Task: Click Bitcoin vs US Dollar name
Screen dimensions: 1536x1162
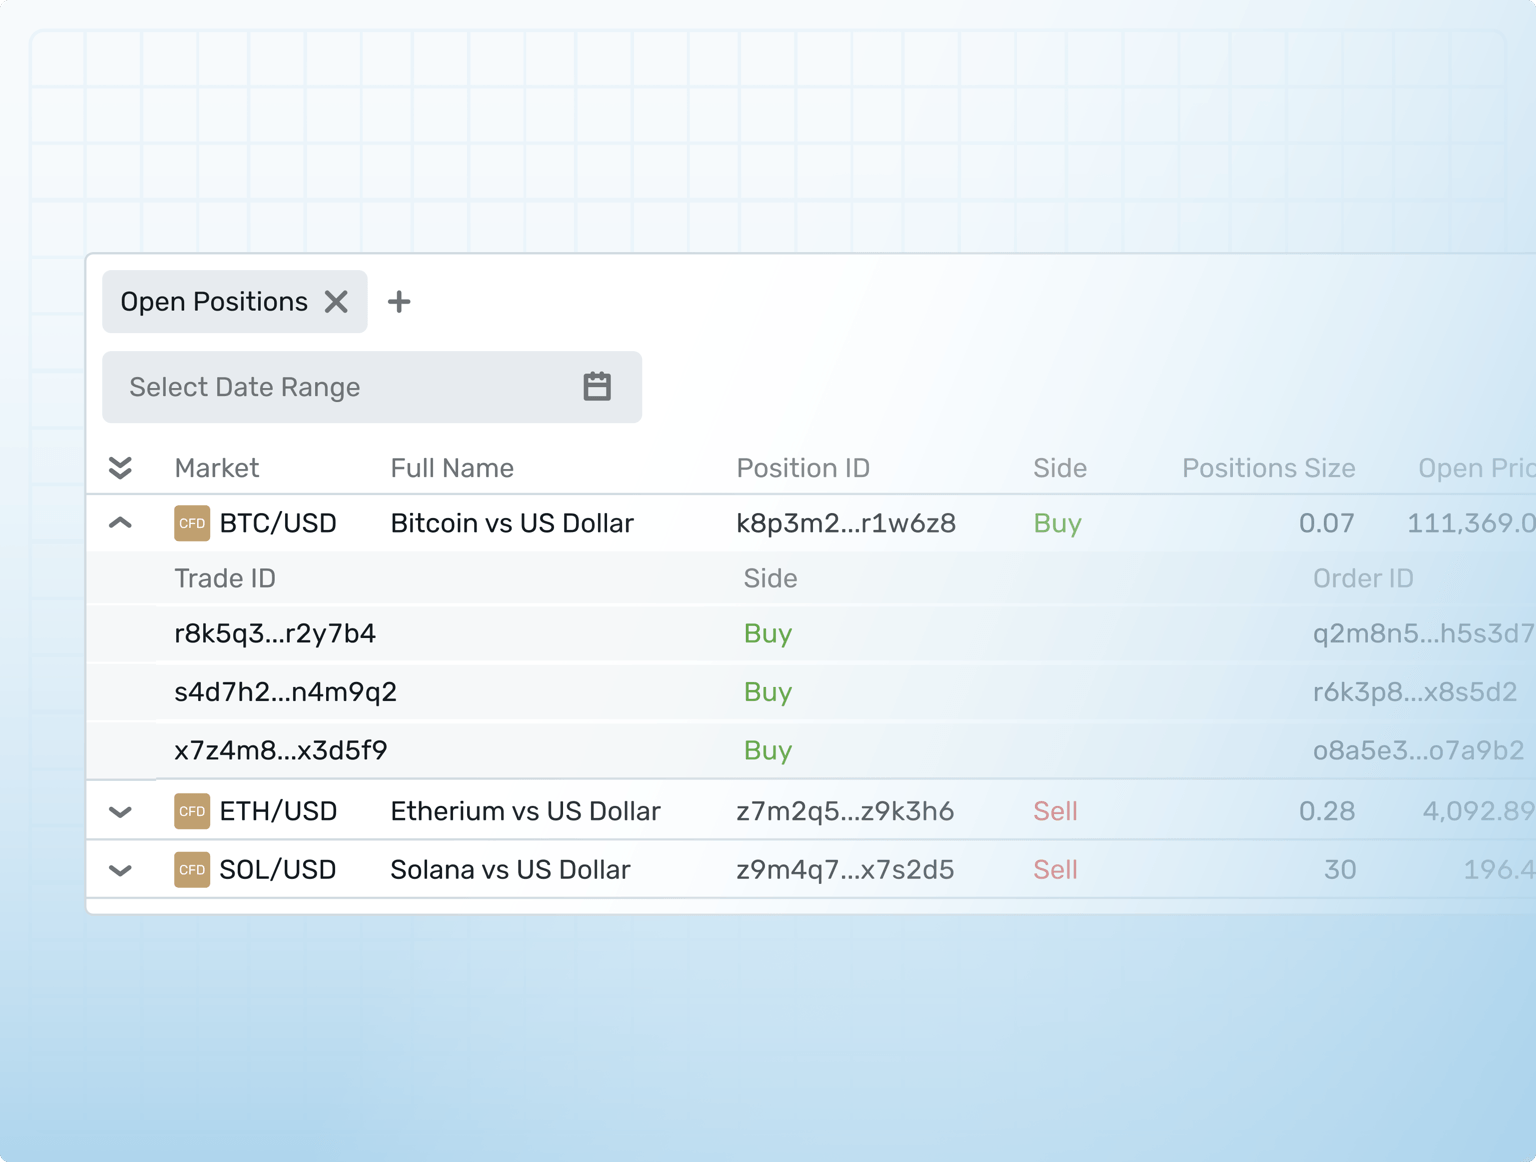Action: click(x=512, y=523)
